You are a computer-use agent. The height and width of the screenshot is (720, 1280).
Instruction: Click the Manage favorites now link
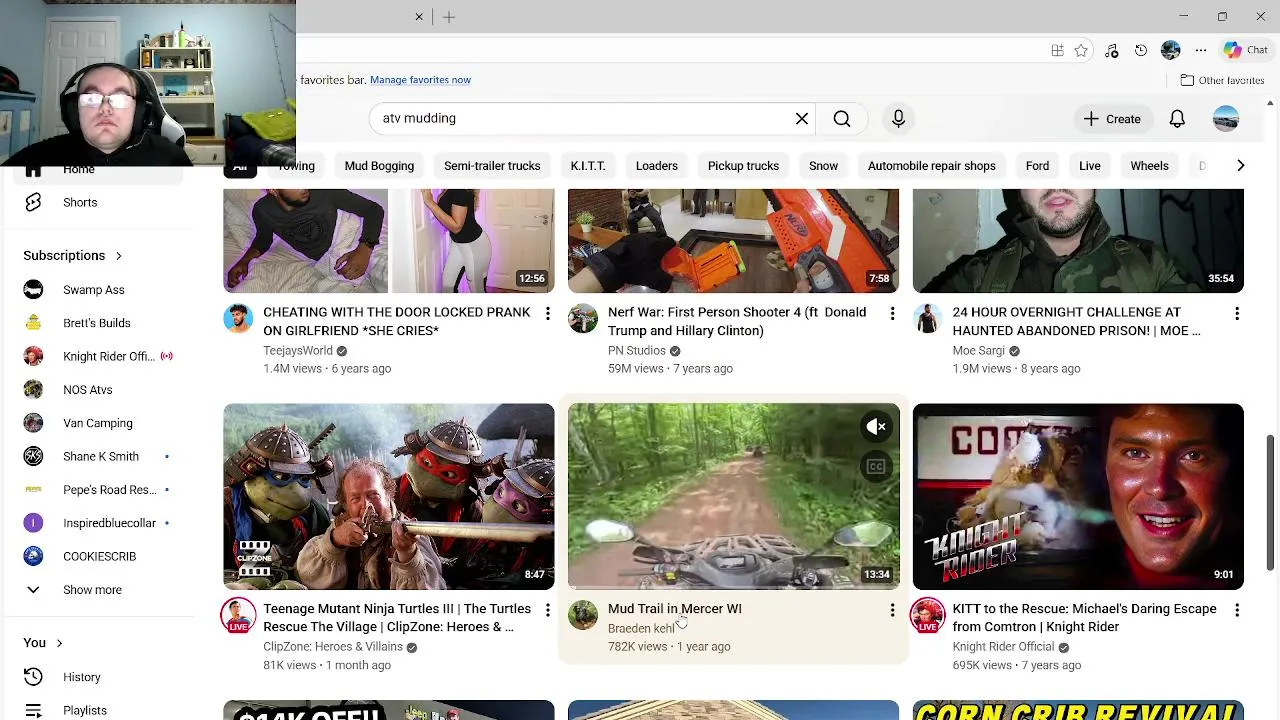point(420,80)
